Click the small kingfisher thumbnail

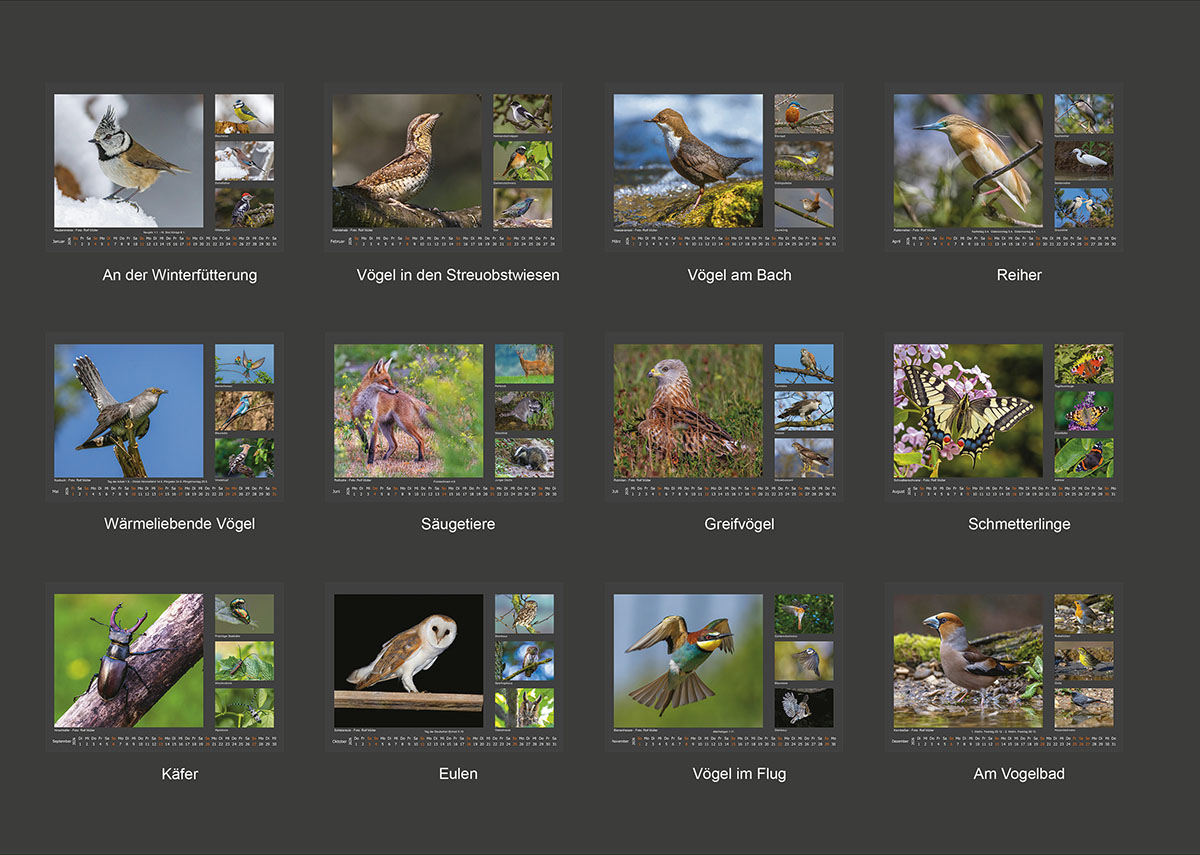804,113
